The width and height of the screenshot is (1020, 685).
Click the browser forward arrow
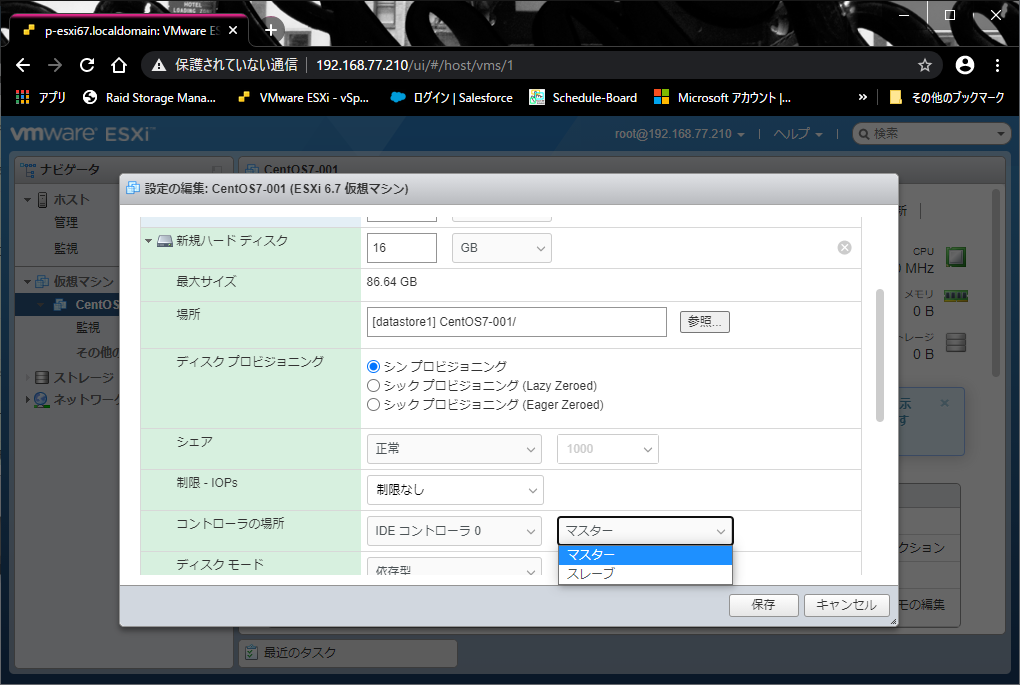pyautogui.click(x=55, y=65)
